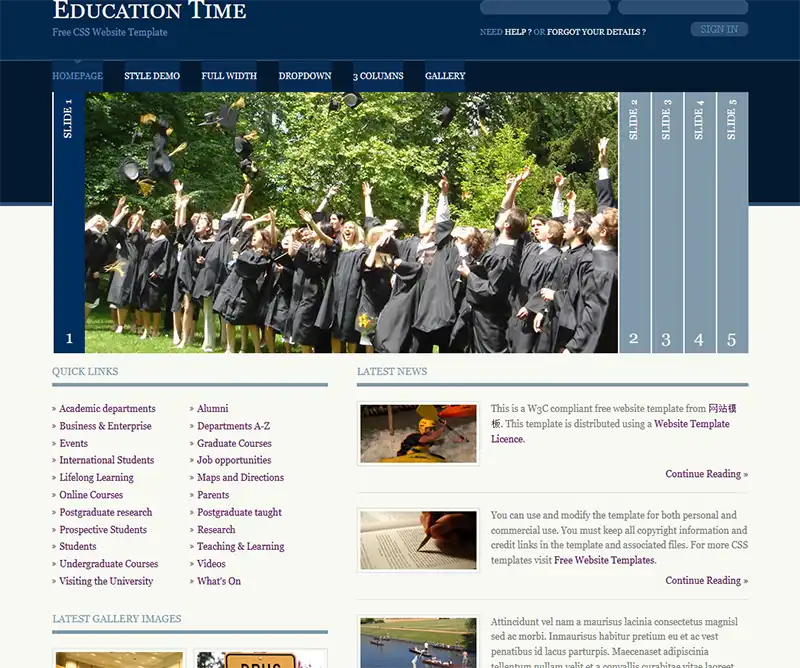
Task: Open Visiting the University link
Action: point(106,581)
